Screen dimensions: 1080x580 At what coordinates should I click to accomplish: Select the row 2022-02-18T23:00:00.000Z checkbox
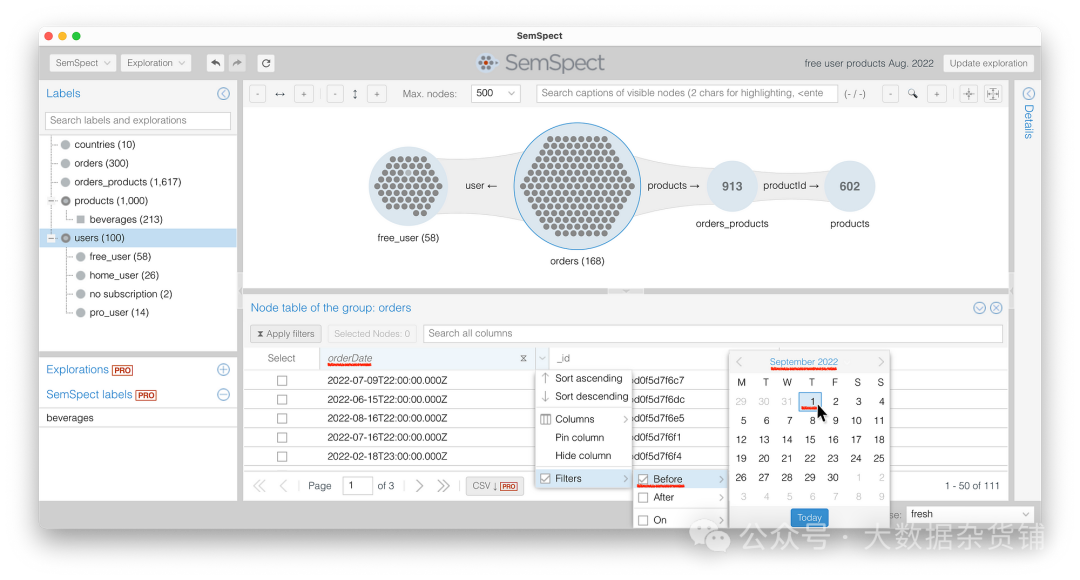pos(282,456)
